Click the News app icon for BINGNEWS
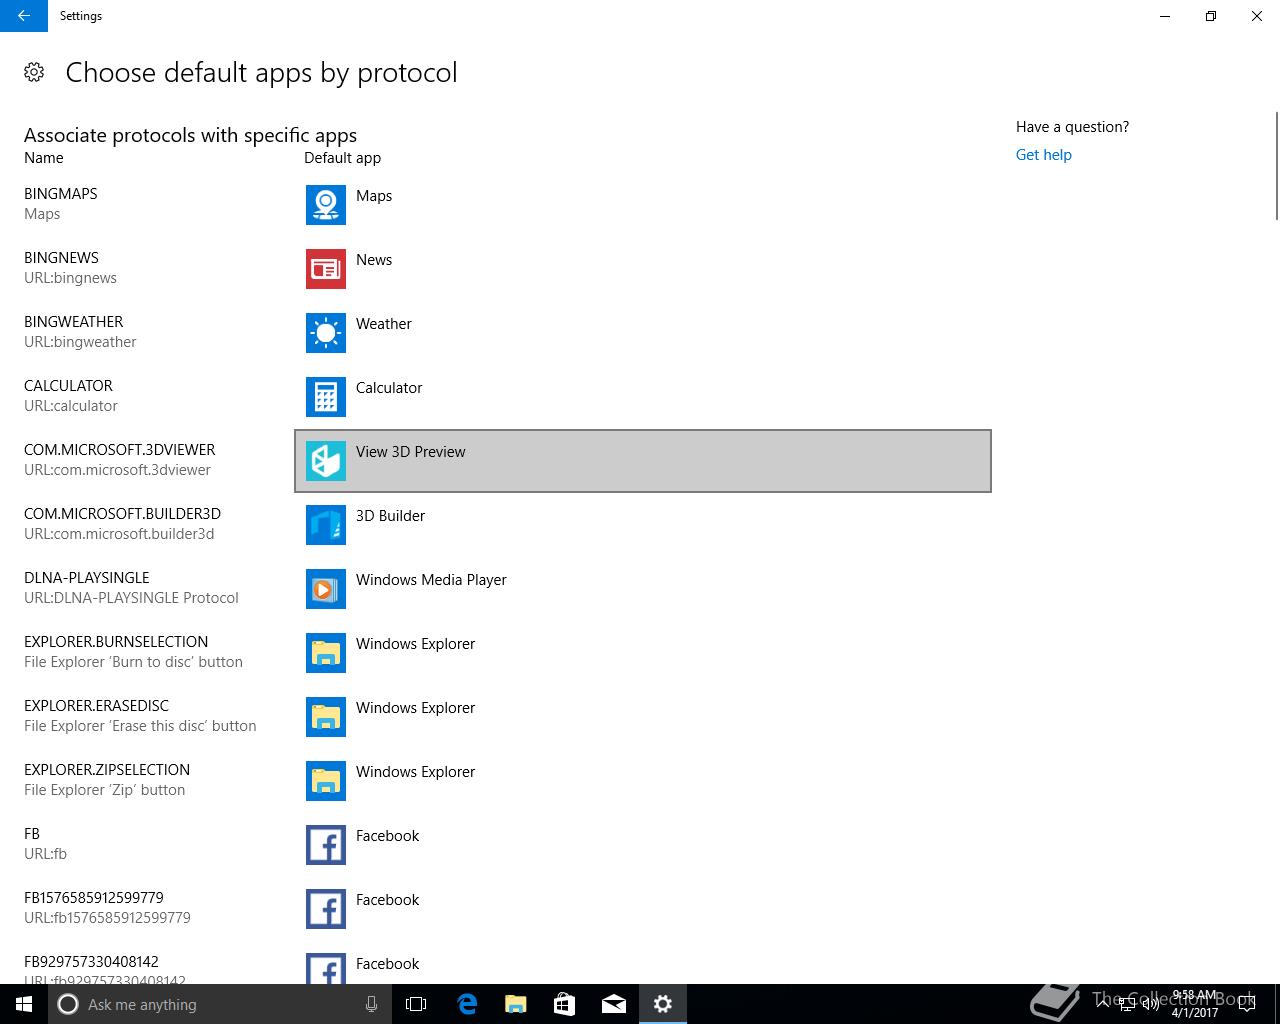Viewport: 1280px width, 1024px height. coord(326,269)
